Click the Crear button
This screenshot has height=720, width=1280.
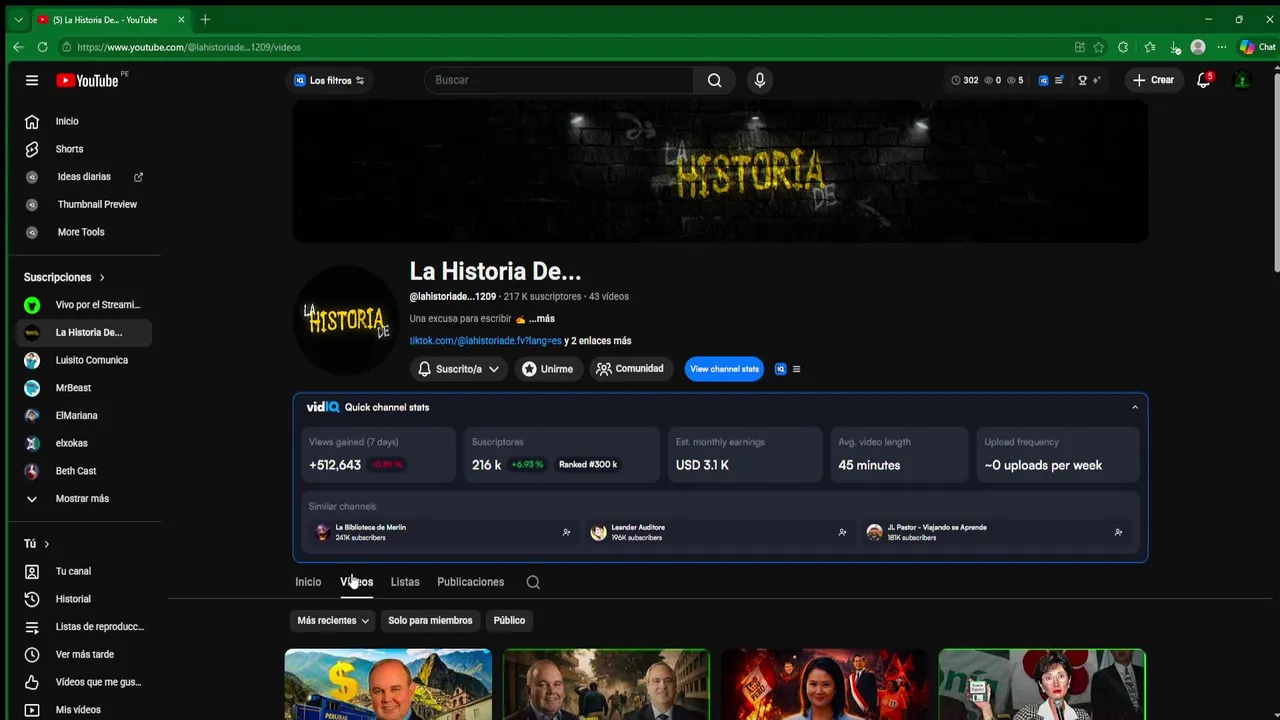click(x=1153, y=80)
